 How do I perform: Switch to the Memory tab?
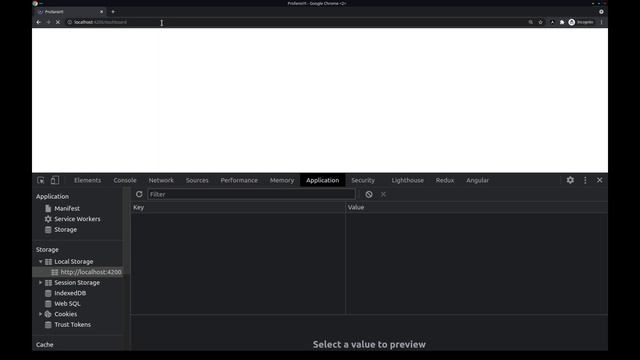[x=282, y=180]
